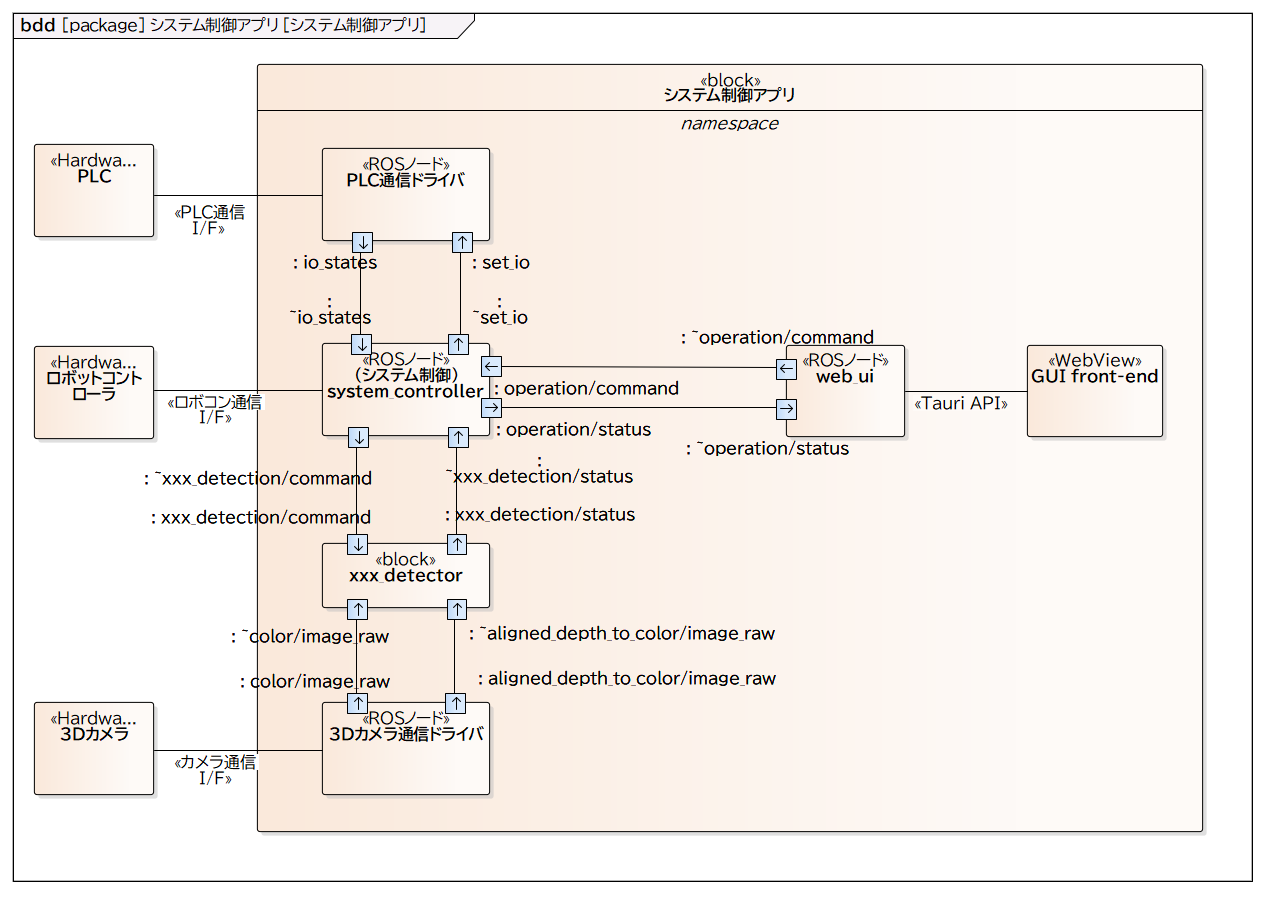Select the aligned_depth_to_color port on 3Dカメラ通信ドライバ

456,703
